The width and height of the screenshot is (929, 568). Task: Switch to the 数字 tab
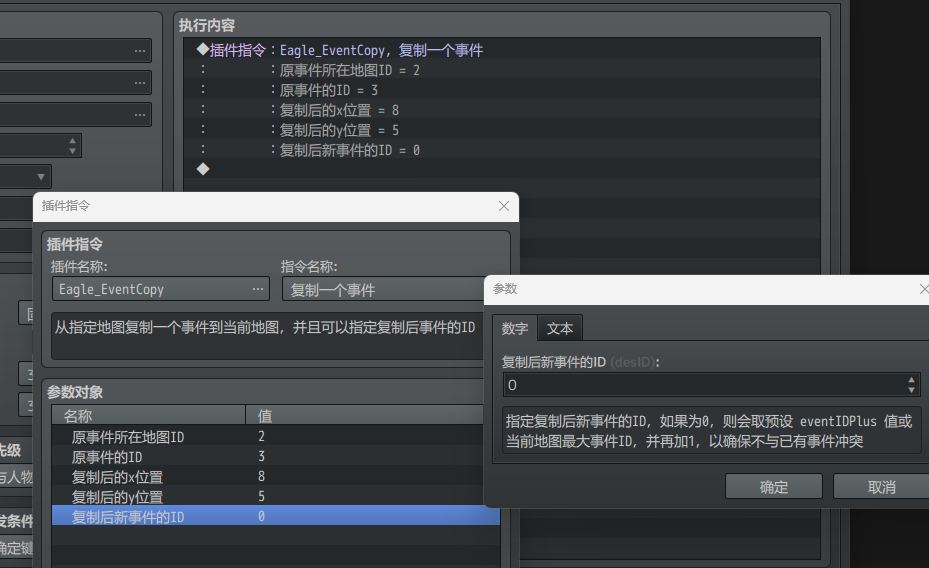tap(515, 328)
